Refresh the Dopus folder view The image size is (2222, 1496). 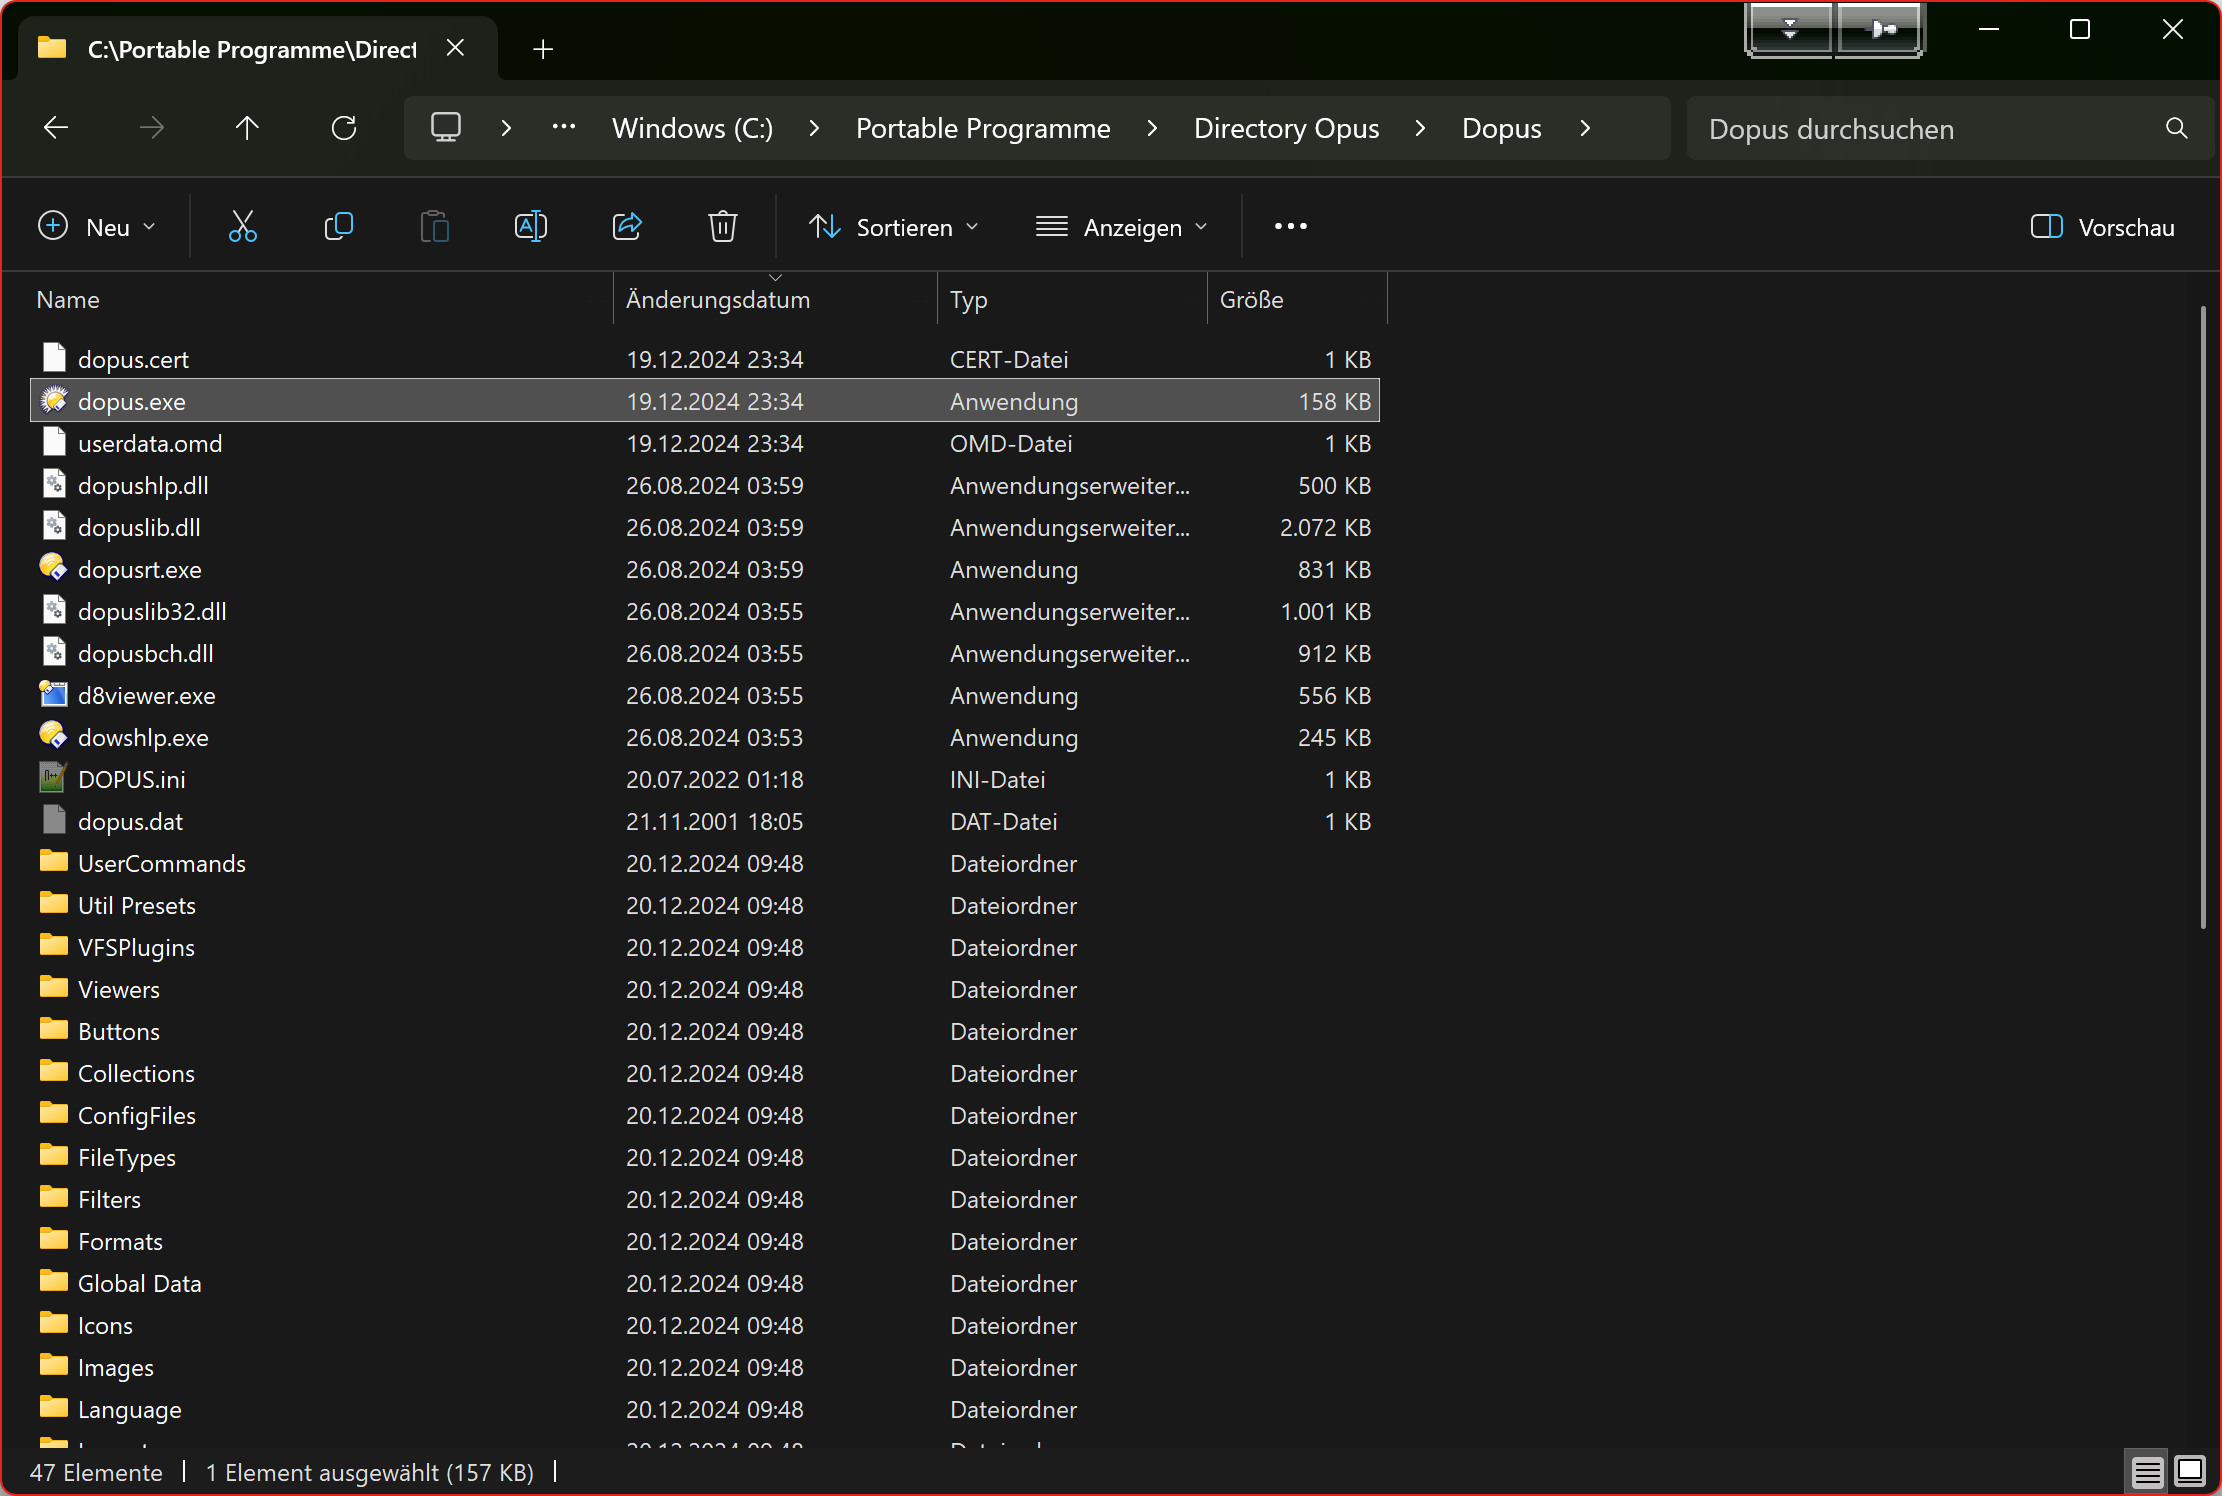coord(343,128)
